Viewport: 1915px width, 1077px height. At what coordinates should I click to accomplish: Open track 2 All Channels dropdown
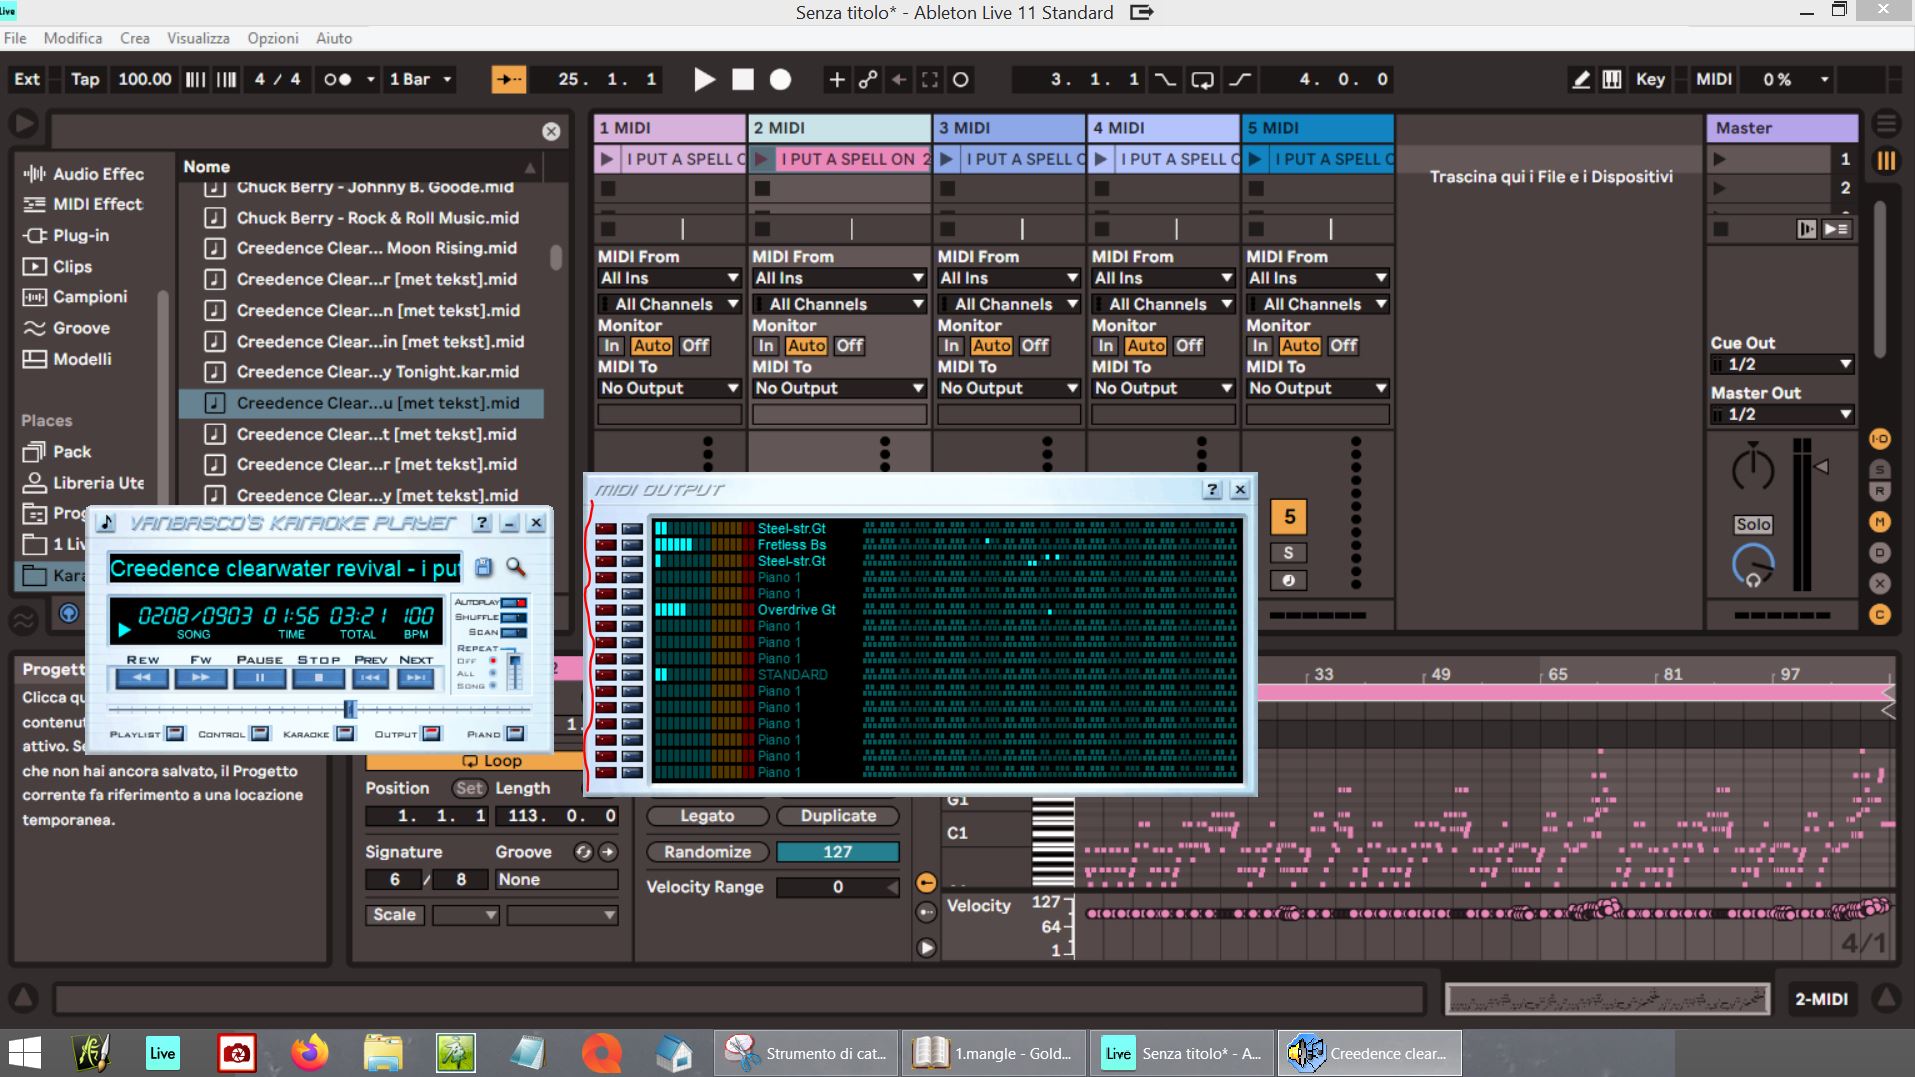(x=839, y=304)
